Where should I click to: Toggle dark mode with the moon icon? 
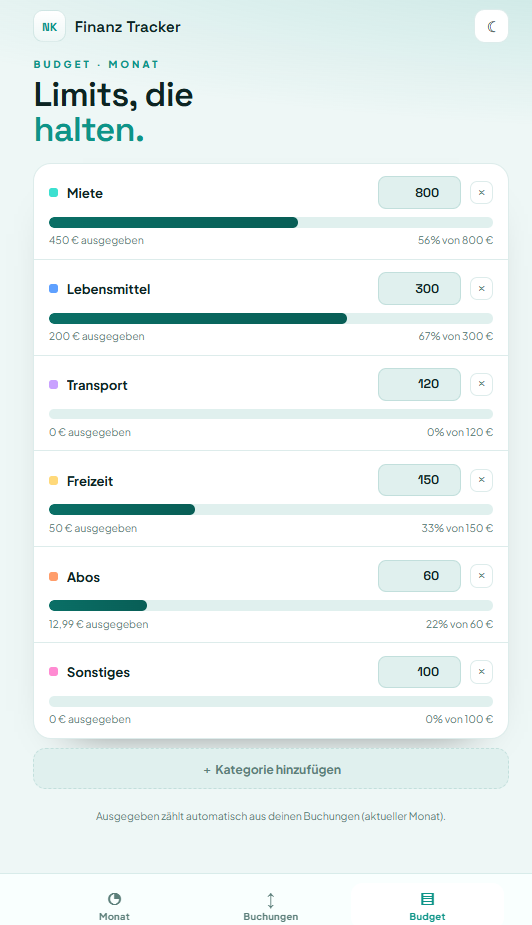pyautogui.click(x=491, y=27)
